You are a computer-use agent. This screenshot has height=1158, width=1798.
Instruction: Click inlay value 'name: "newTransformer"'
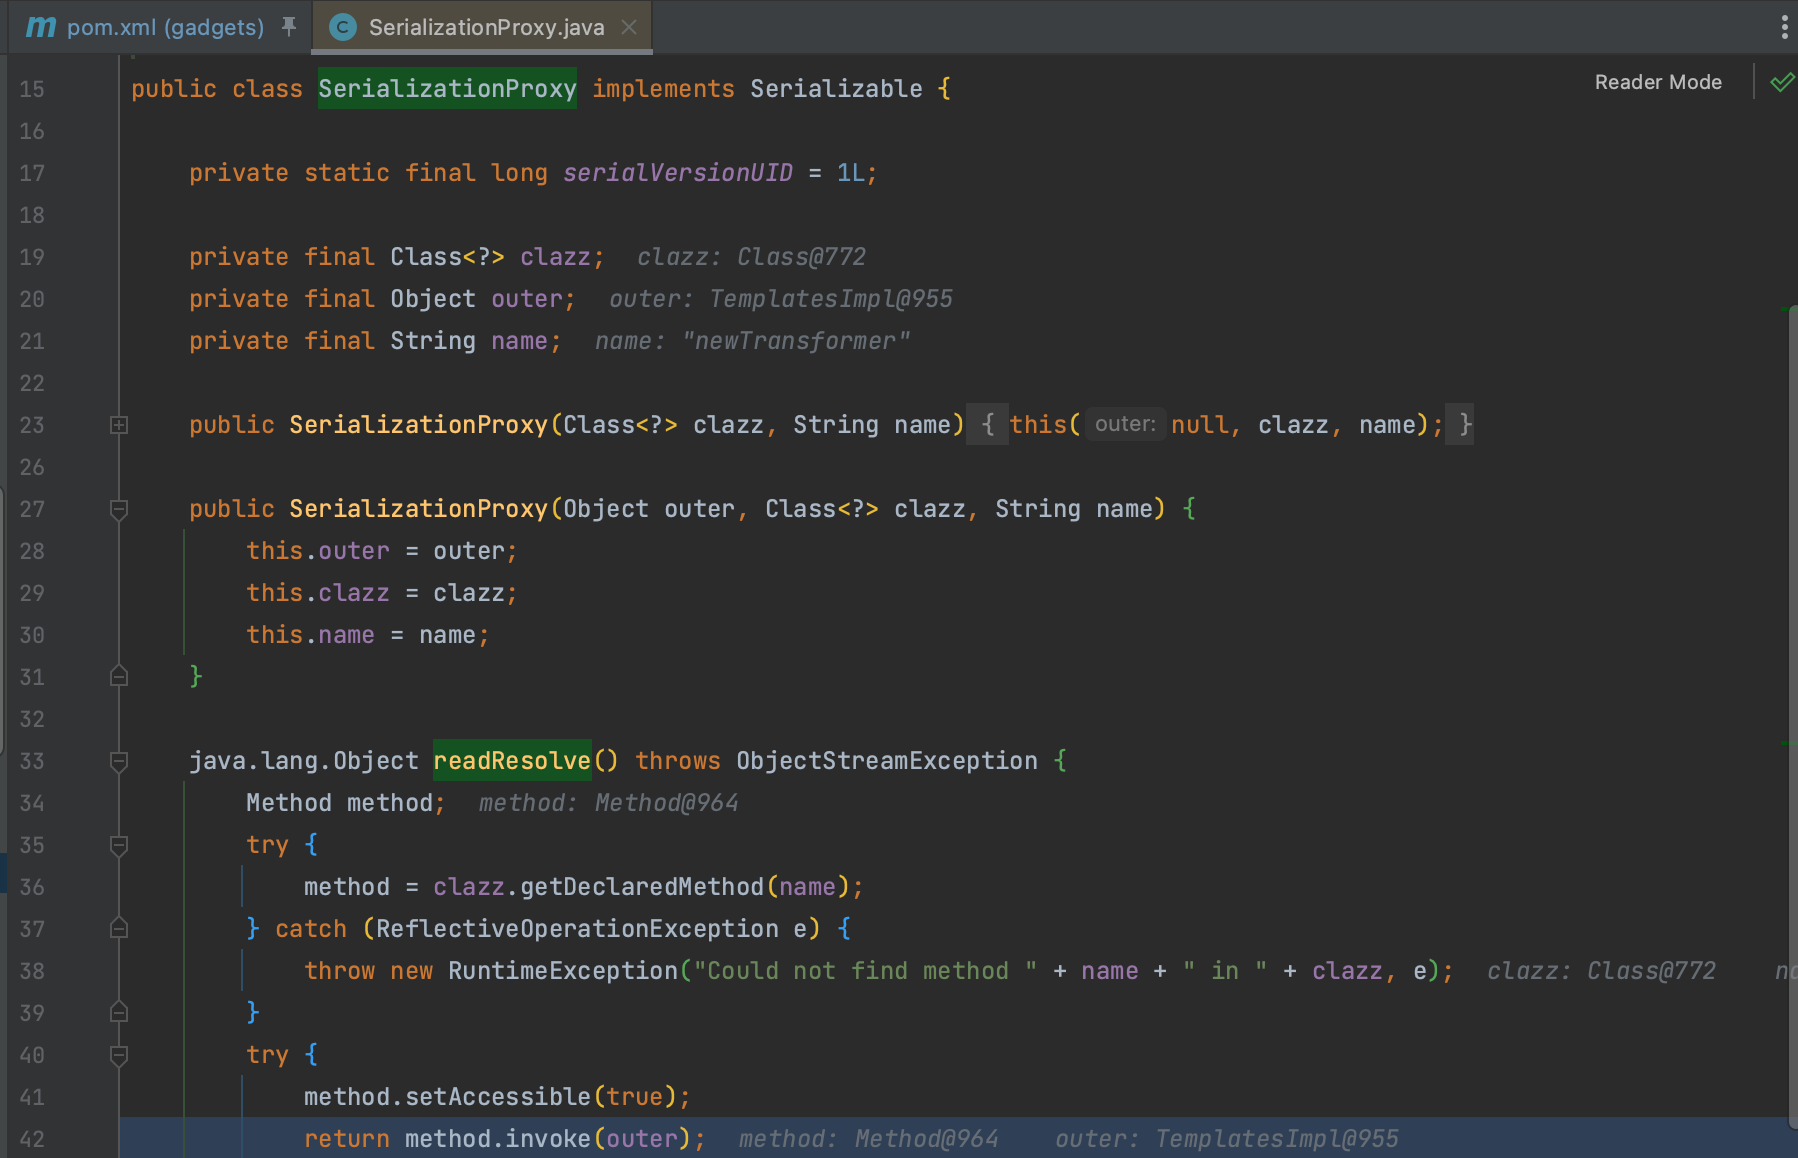pos(752,341)
